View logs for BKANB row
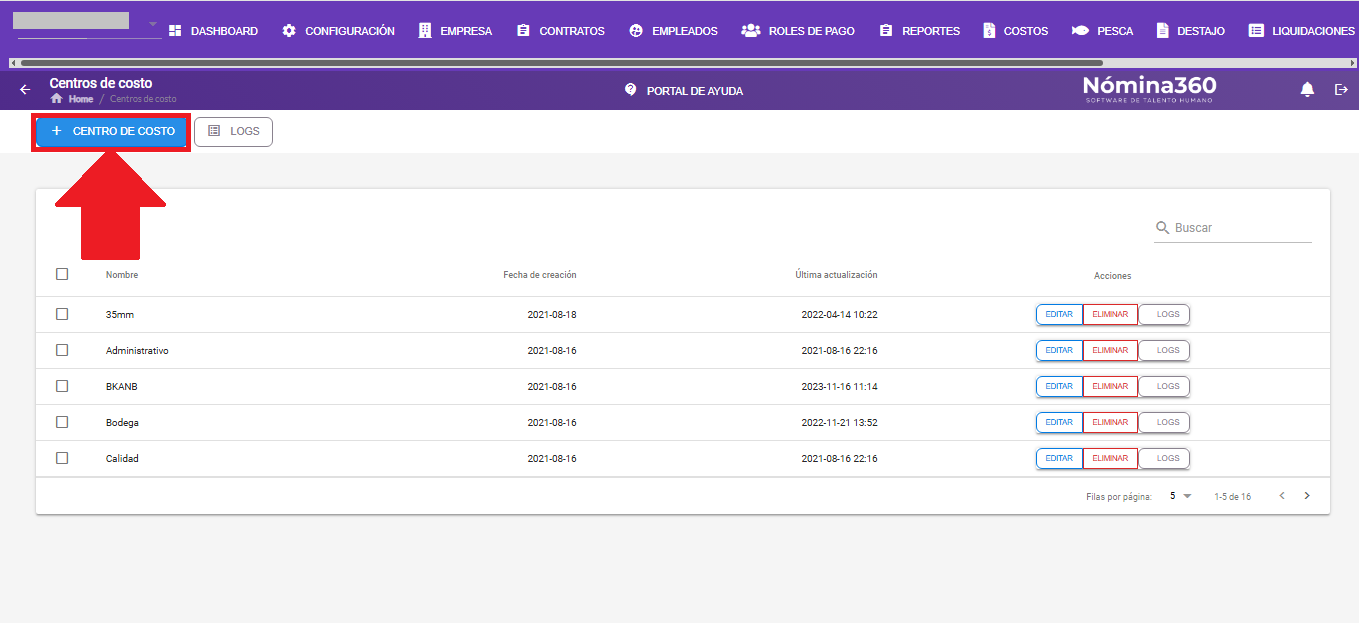 1164,386
